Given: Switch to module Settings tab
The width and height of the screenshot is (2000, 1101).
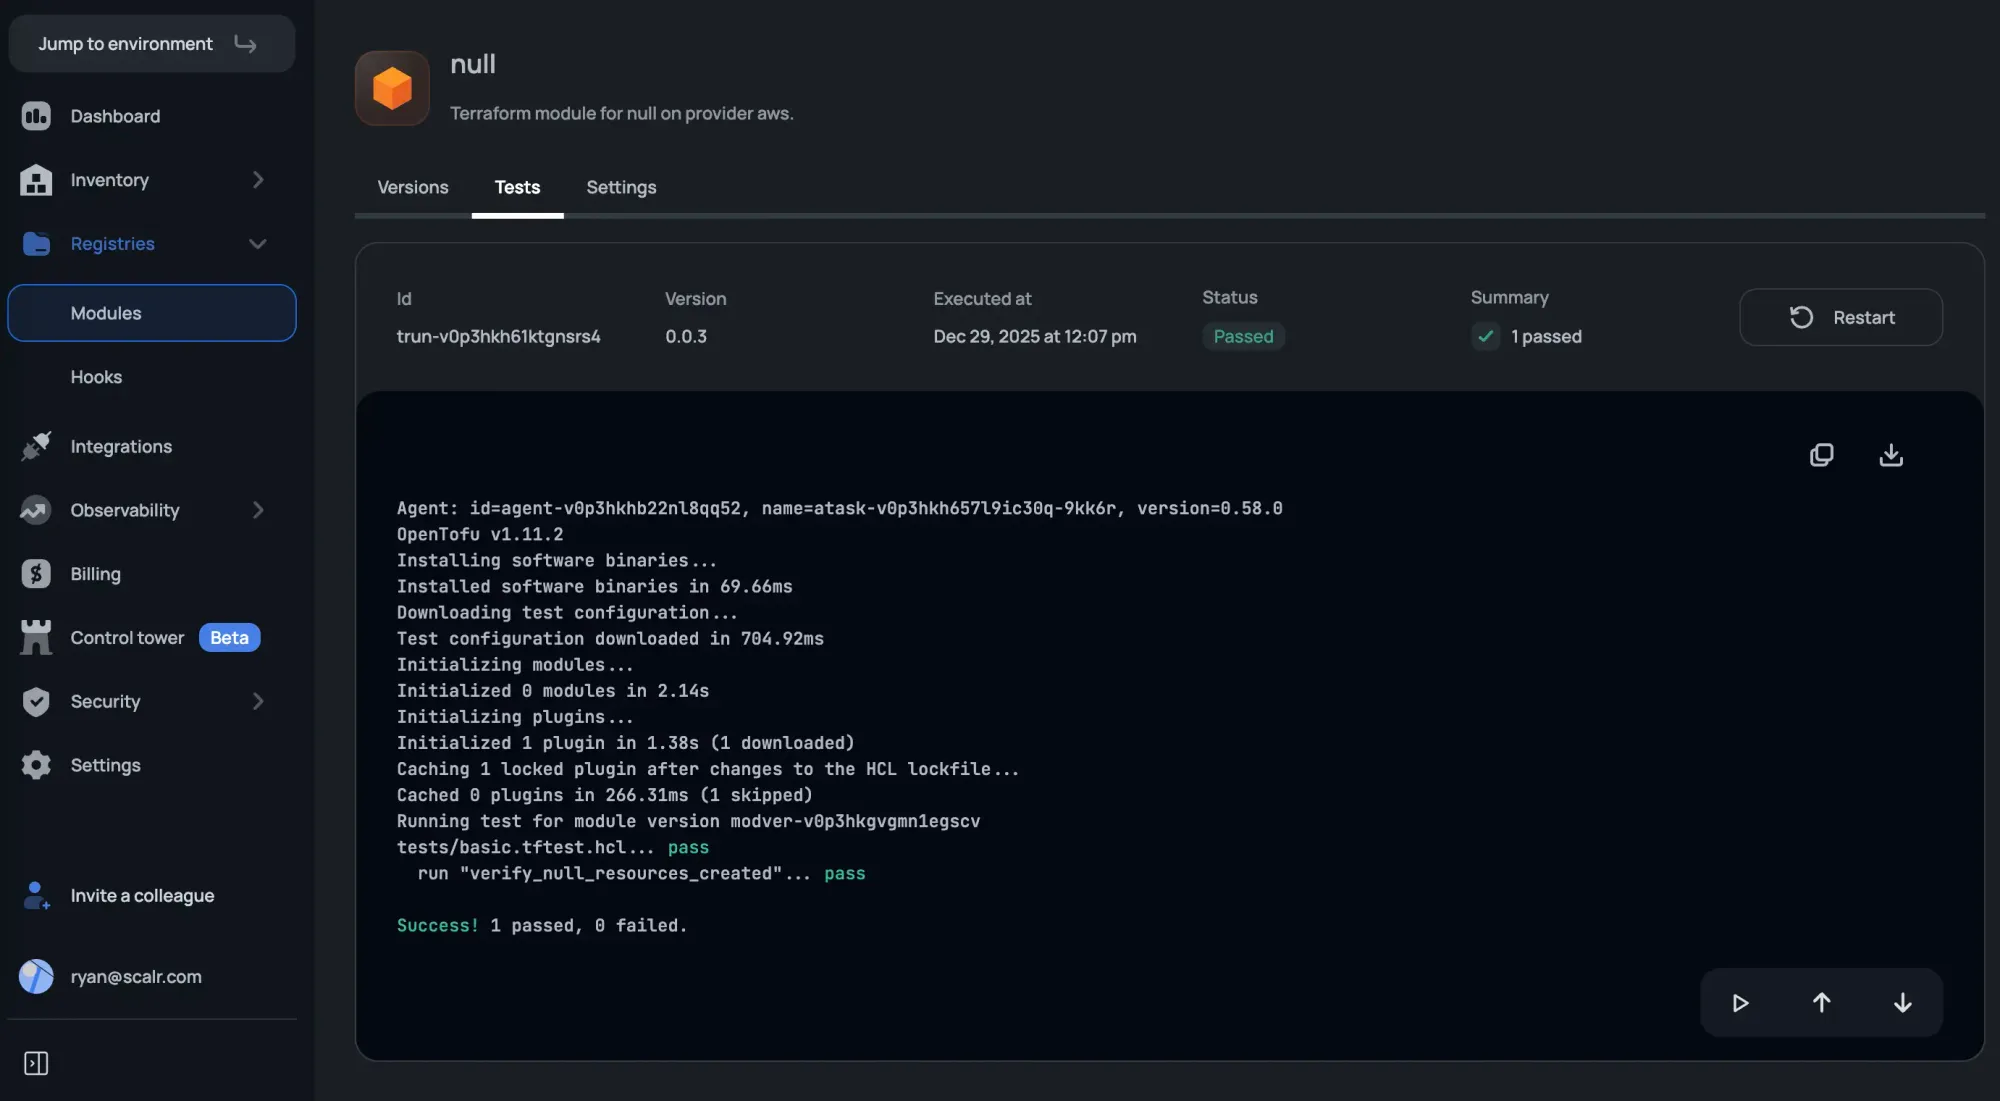Looking at the screenshot, I should 621,188.
